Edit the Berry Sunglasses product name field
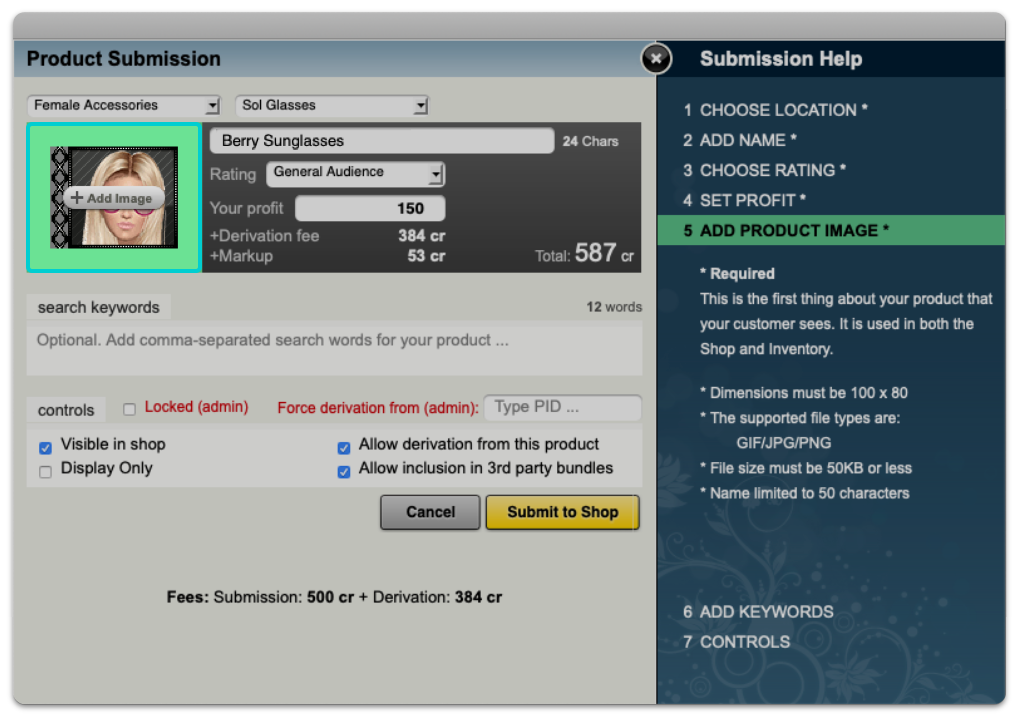 click(380, 140)
